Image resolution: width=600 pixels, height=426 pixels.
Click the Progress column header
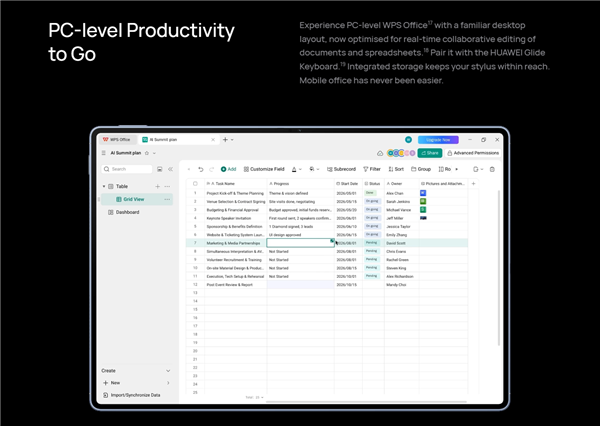tap(301, 184)
